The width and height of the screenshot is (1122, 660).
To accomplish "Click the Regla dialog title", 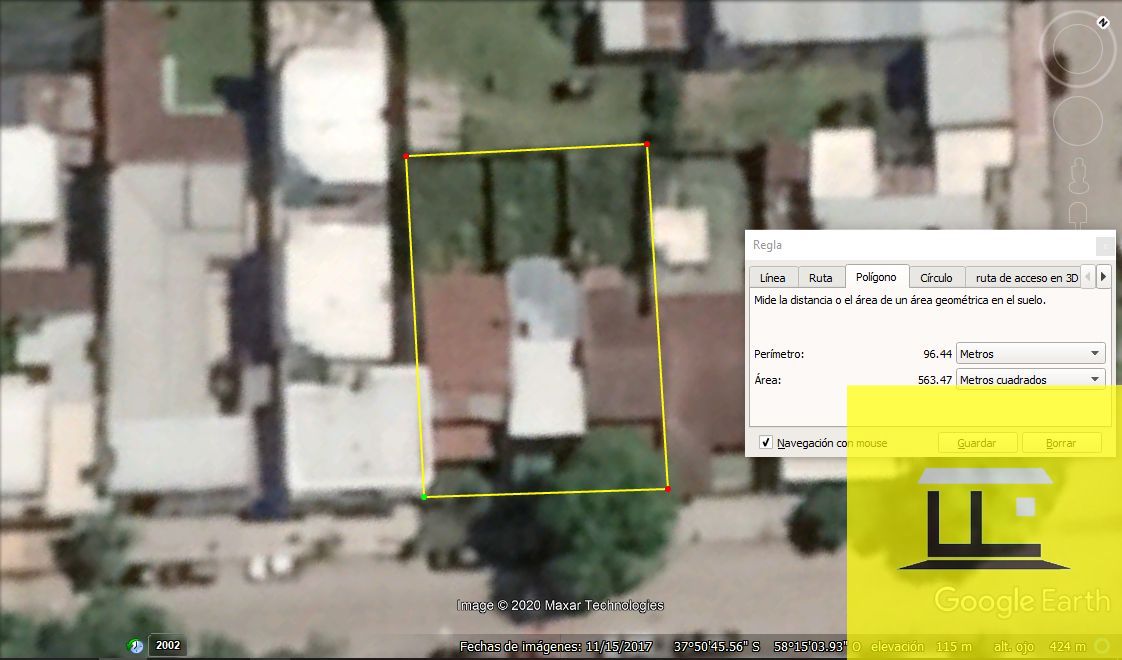I will point(767,245).
